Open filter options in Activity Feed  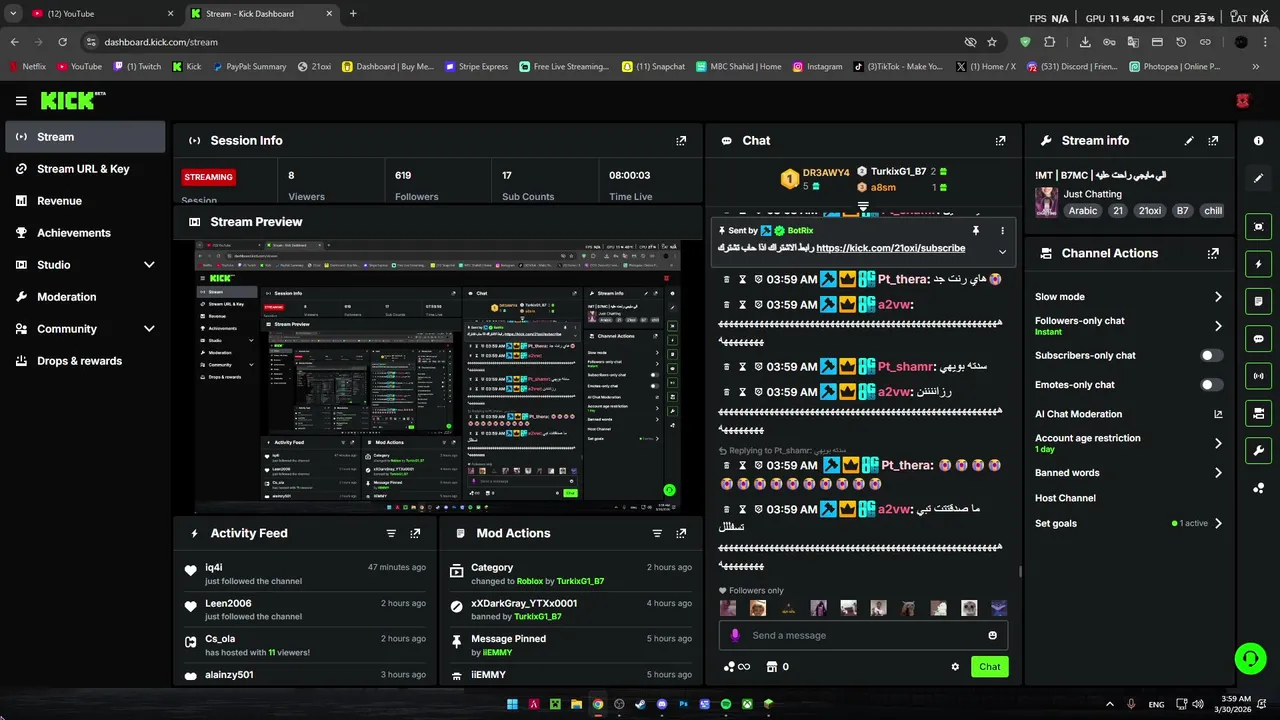(x=391, y=534)
